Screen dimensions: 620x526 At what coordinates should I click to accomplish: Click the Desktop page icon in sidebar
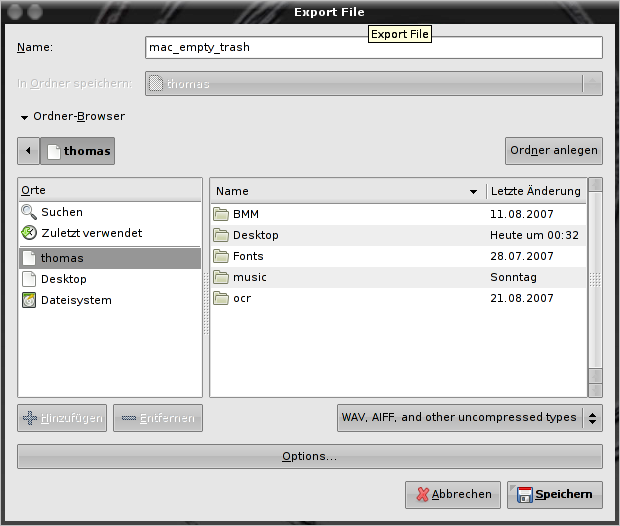tap(29, 279)
